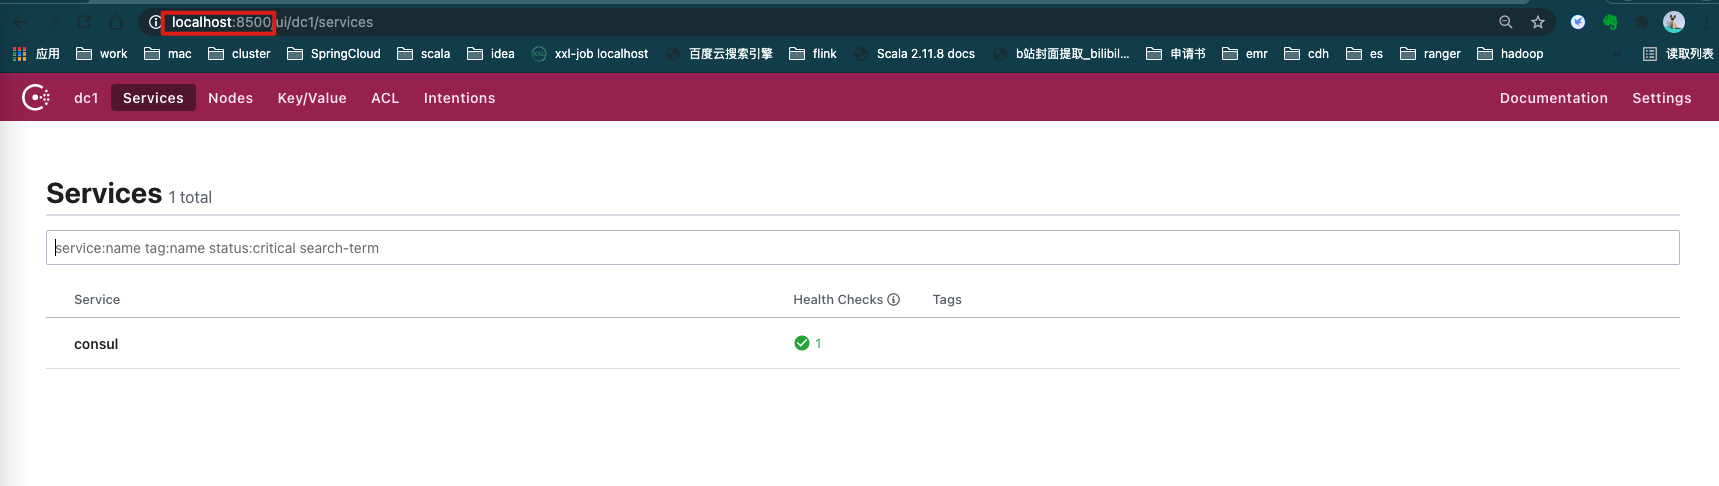Bookmark this page with star icon
The width and height of the screenshot is (1719, 486).
[1538, 22]
